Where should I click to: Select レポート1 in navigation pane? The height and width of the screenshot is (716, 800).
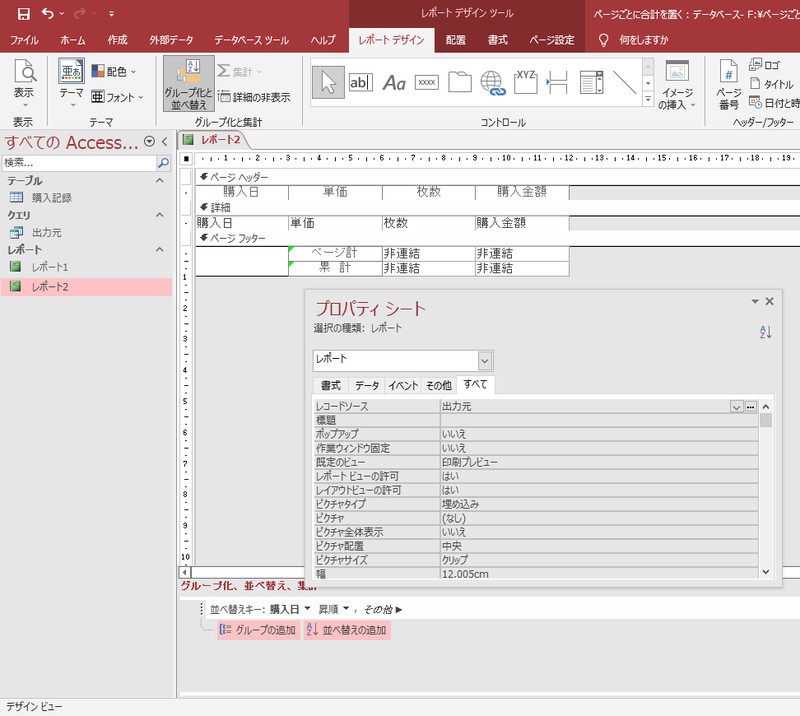coord(49,267)
